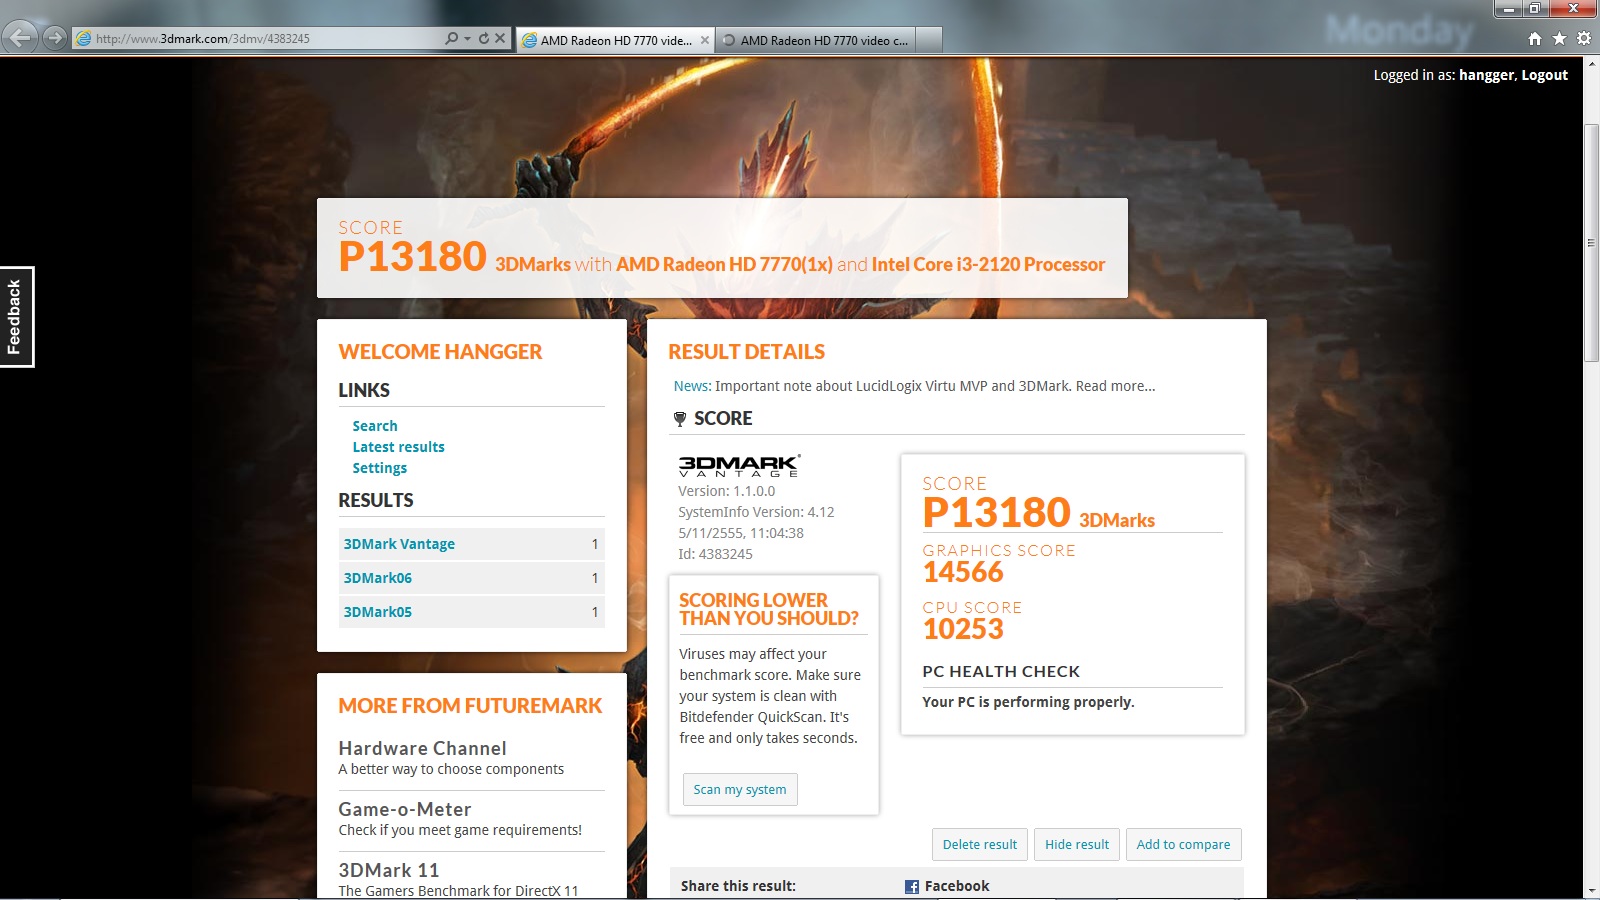Click the text "SystemInfo Version: 4.12"
This screenshot has width=1600, height=900.
click(756, 512)
